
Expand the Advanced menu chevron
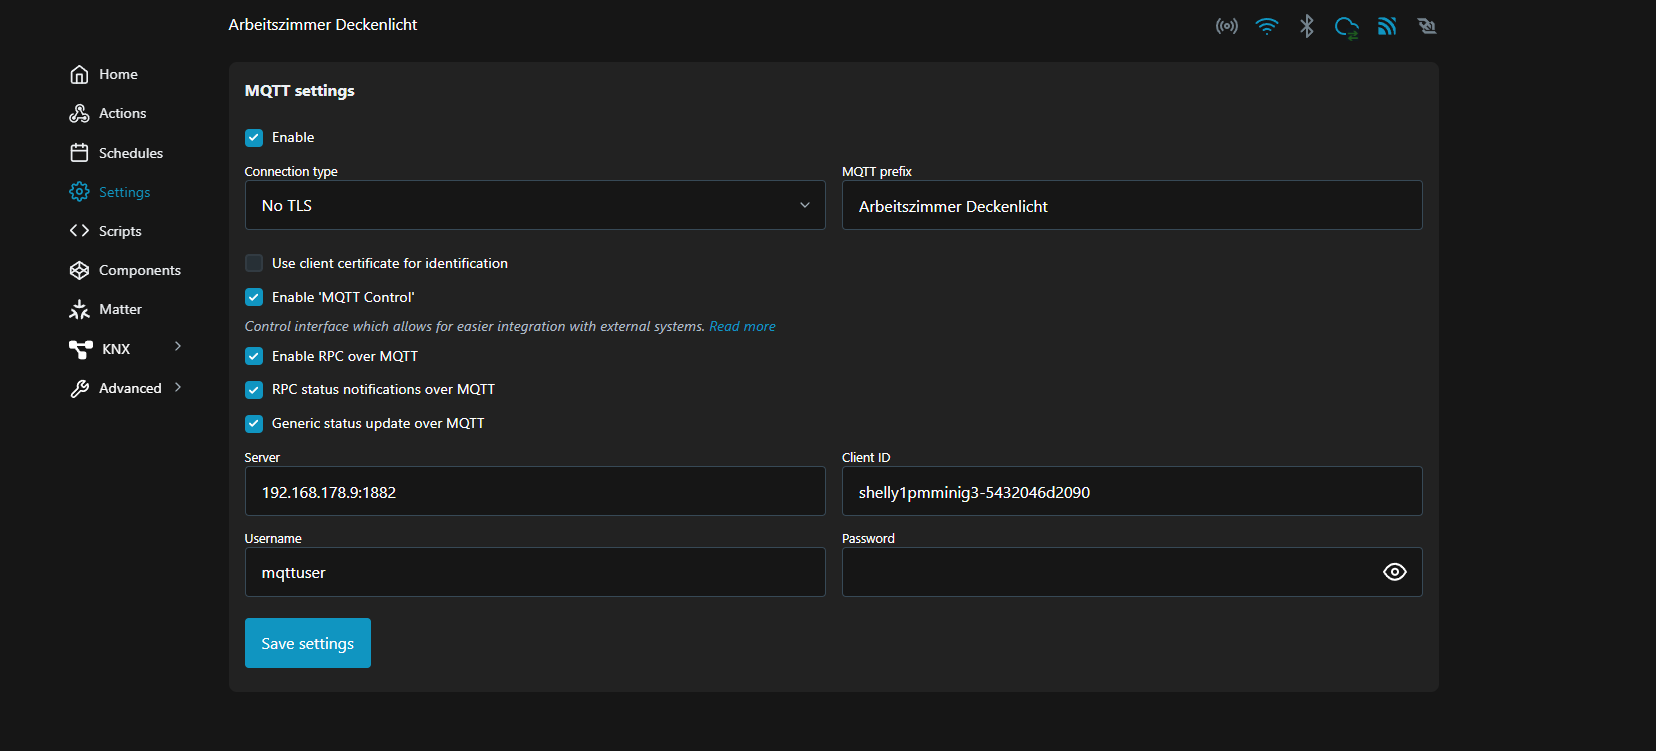pyautogui.click(x=178, y=387)
